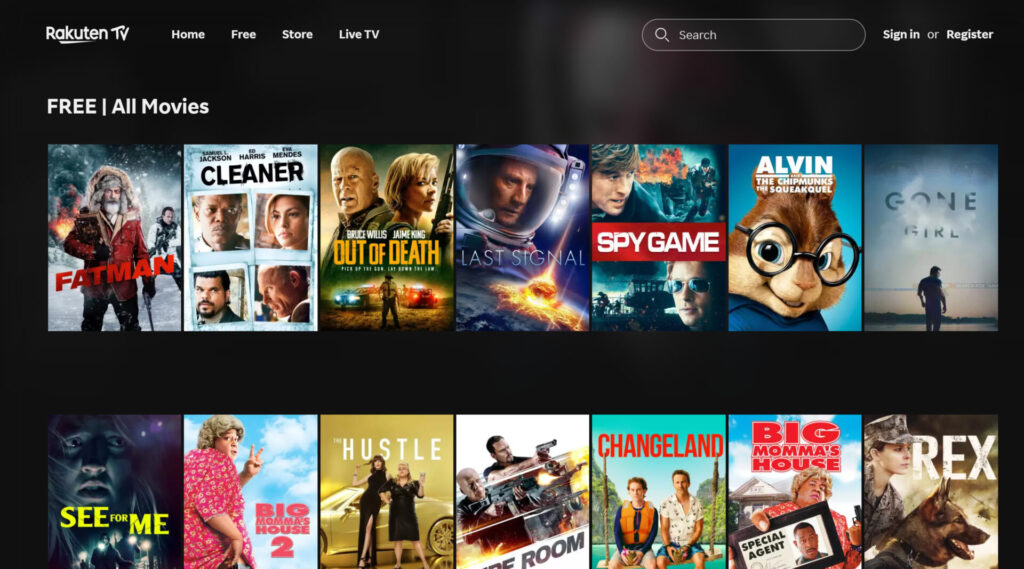Image resolution: width=1024 pixels, height=569 pixels.
Task: Open the Spy Game poster
Action: [x=658, y=238]
